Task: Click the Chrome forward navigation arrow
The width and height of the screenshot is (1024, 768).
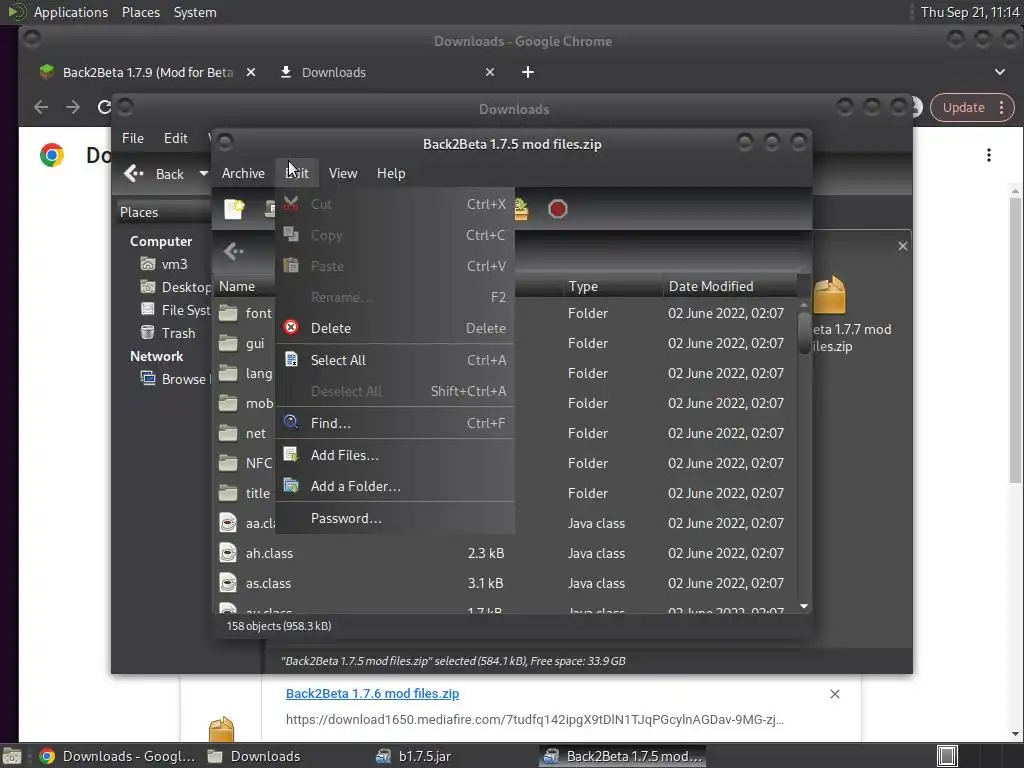Action: pyautogui.click(x=72, y=107)
